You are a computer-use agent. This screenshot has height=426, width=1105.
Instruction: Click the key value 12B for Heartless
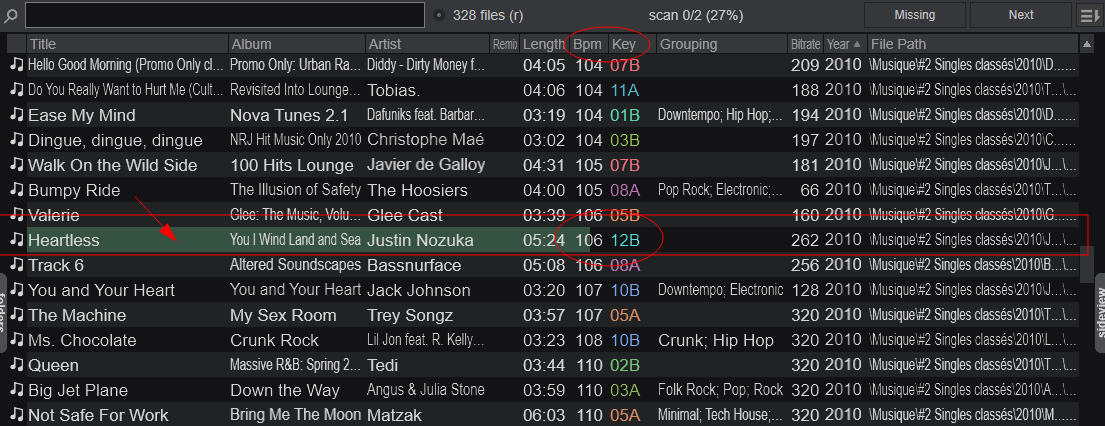pos(625,241)
